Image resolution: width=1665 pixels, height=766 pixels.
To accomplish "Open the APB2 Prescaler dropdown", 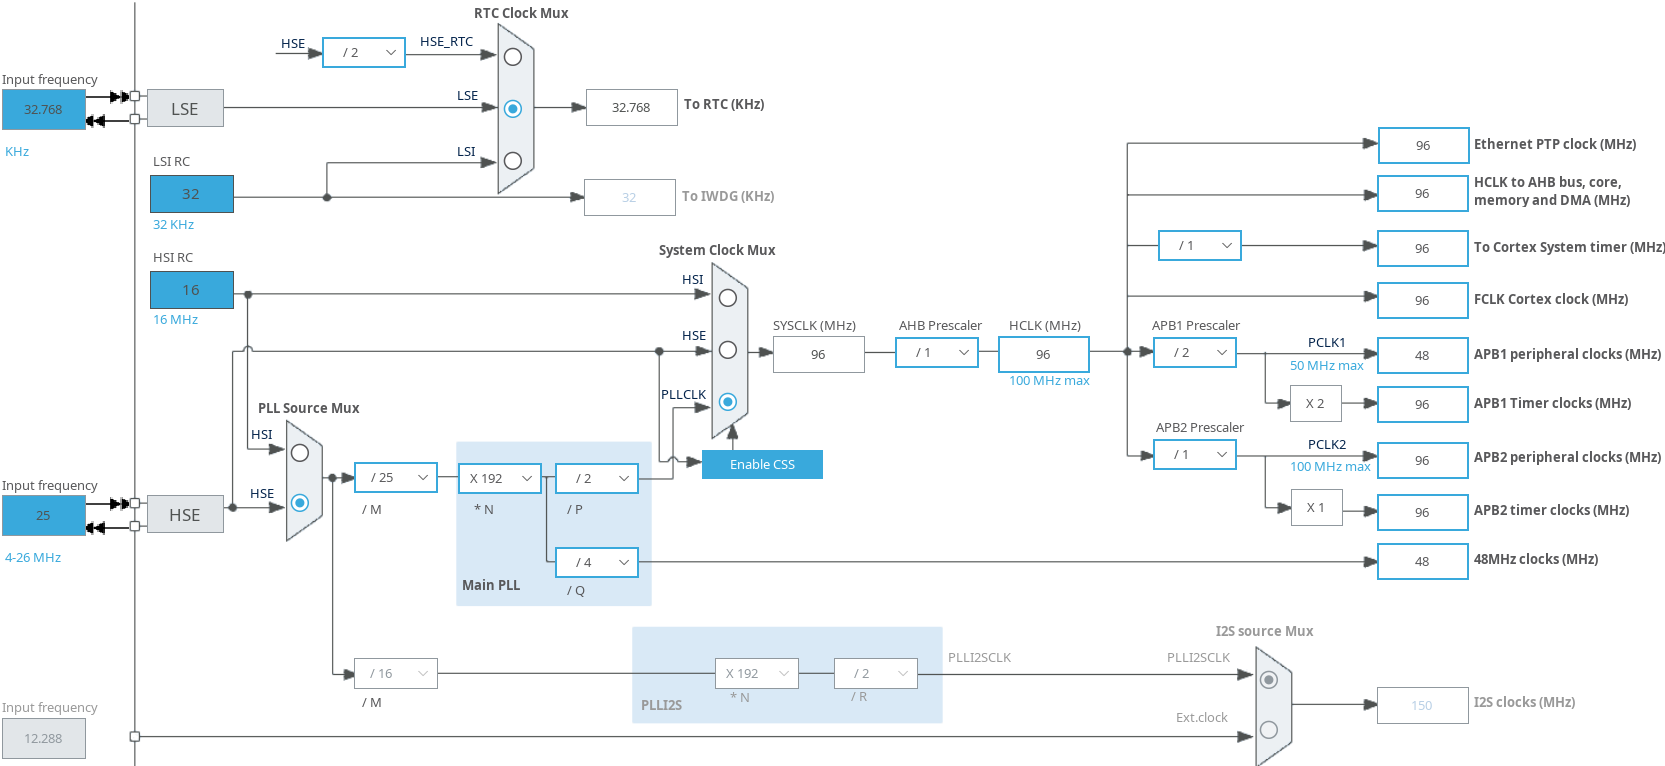I will (x=1195, y=455).
